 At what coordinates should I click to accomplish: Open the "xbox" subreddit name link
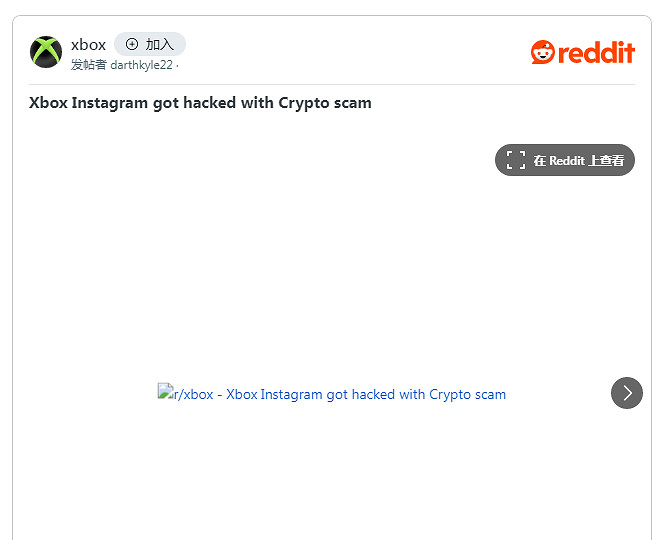tap(88, 44)
